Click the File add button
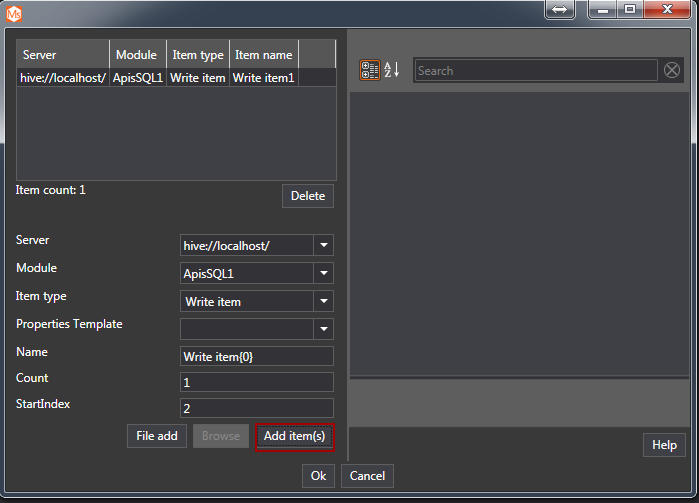Image resolution: width=699 pixels, height=503 pixels. tap(157, 436)
